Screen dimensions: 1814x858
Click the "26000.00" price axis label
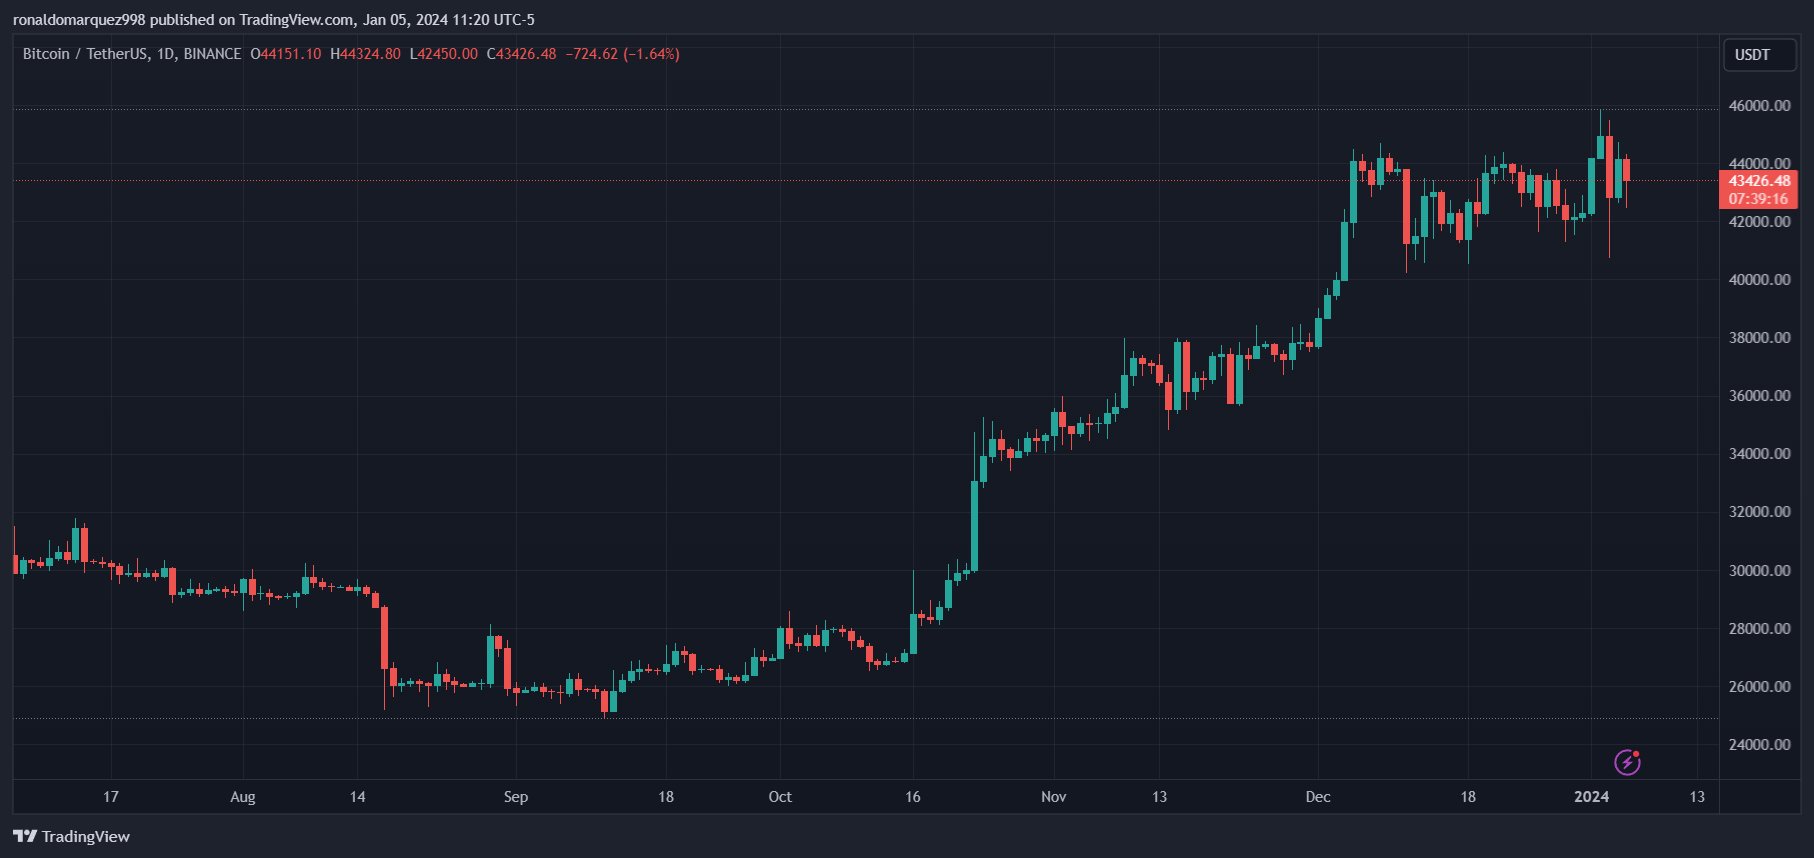coord(1759,687)
